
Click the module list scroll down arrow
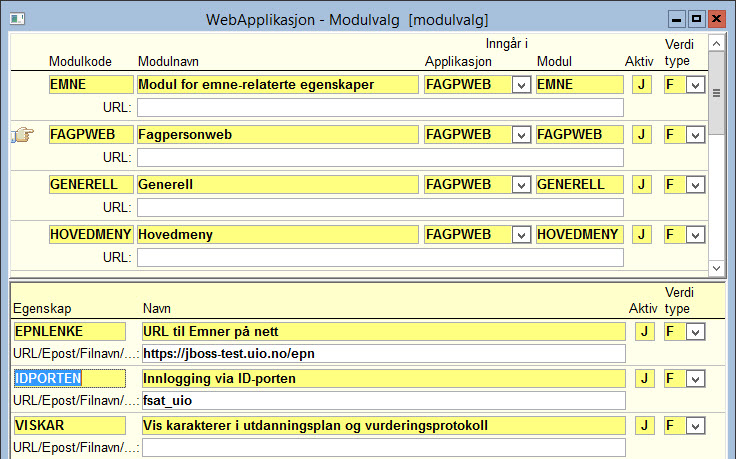click(716, 268)
